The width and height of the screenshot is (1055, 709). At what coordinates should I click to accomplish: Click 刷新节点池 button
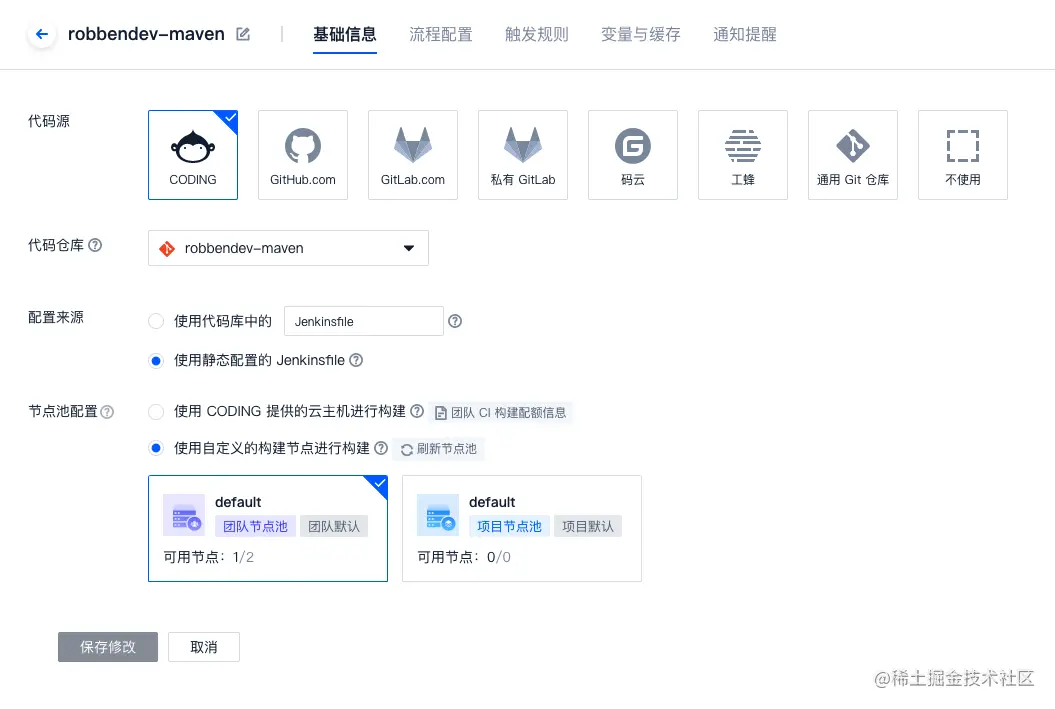(439, 449)
